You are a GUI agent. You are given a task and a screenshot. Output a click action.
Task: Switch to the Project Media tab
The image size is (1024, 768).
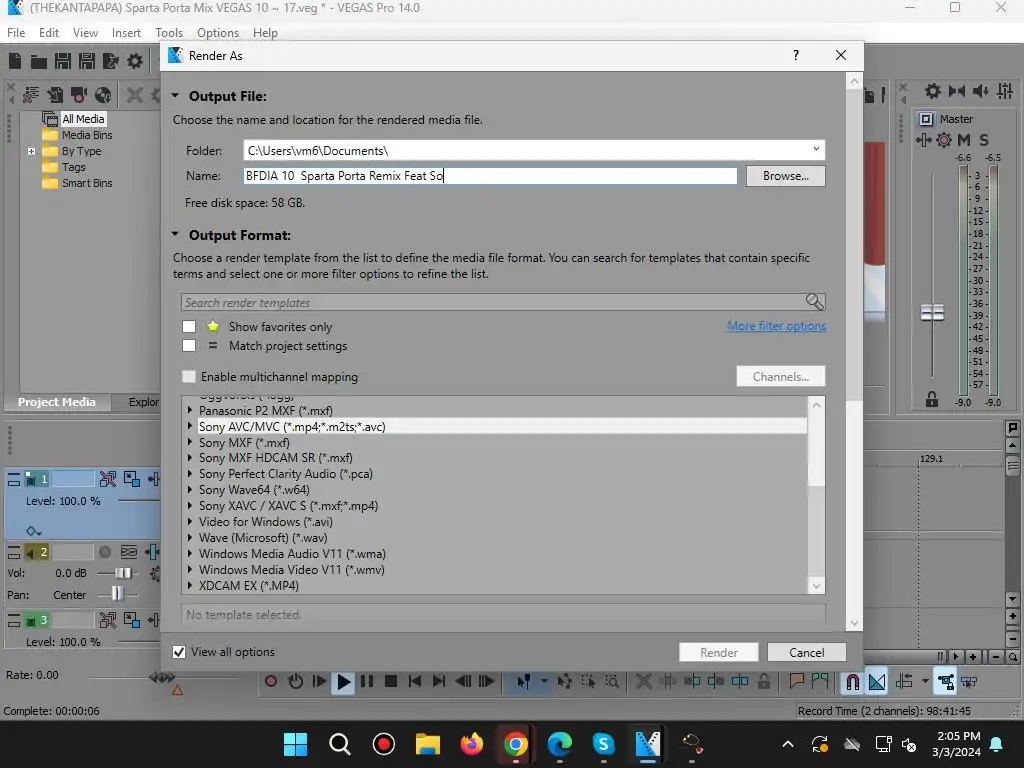[x=56, y=402]
